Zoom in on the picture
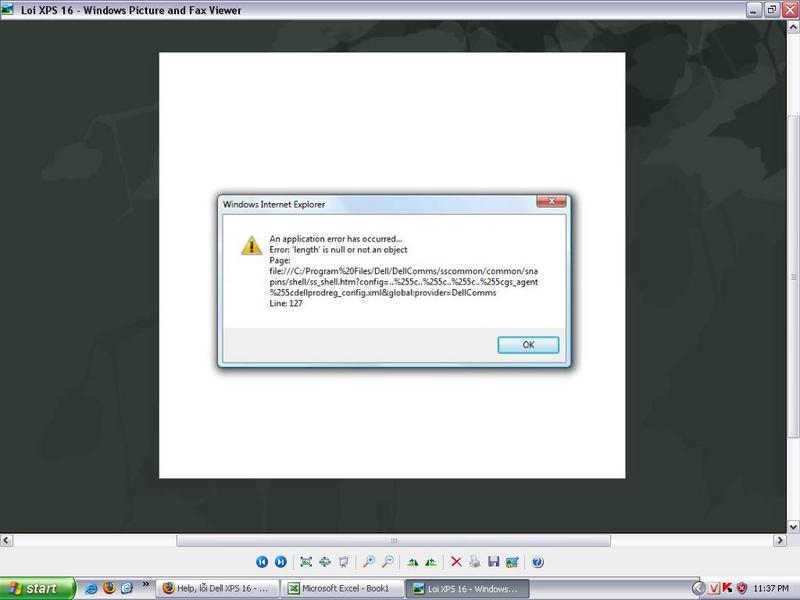Screen dimensions: 800x600 tap(369, 562)
